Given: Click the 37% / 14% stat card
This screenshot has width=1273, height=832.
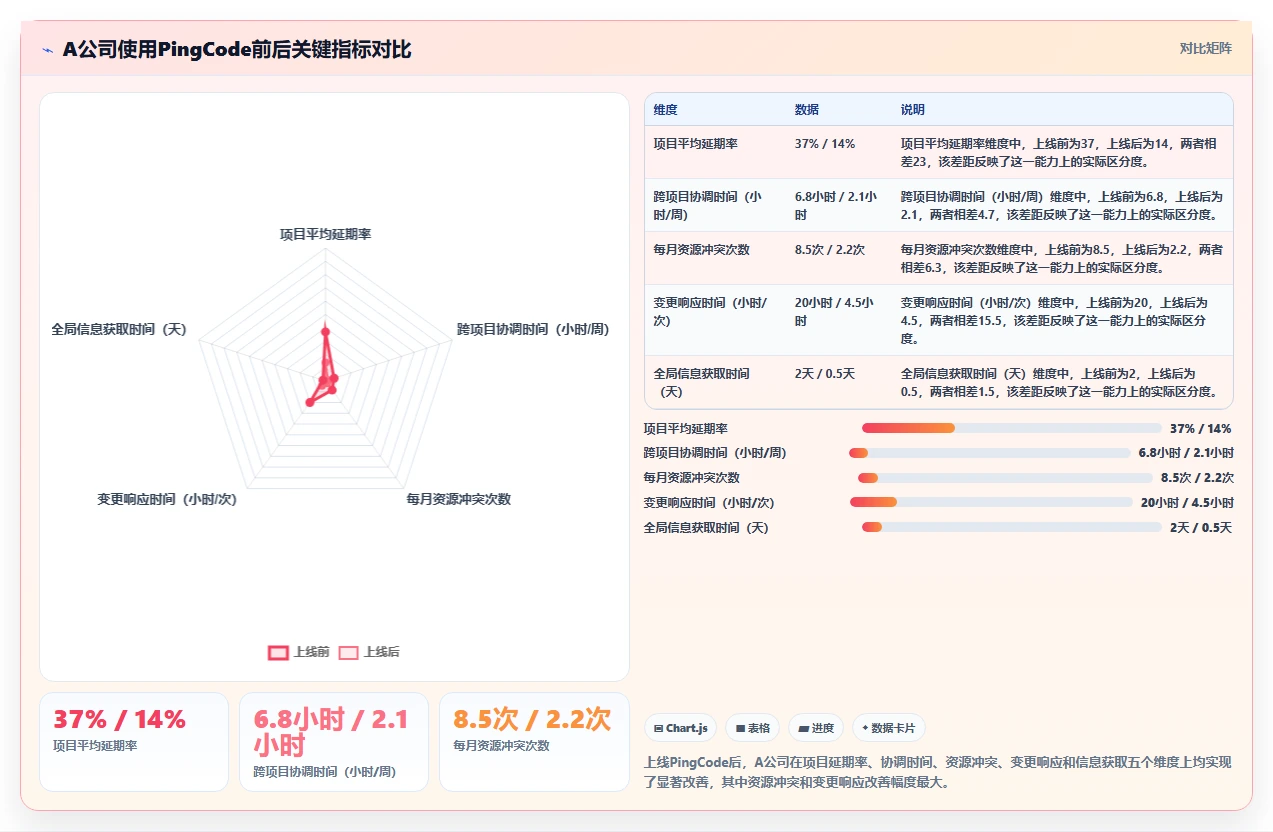Looking at the screenshot, I should pyautogui.click(x=134, y=742).
